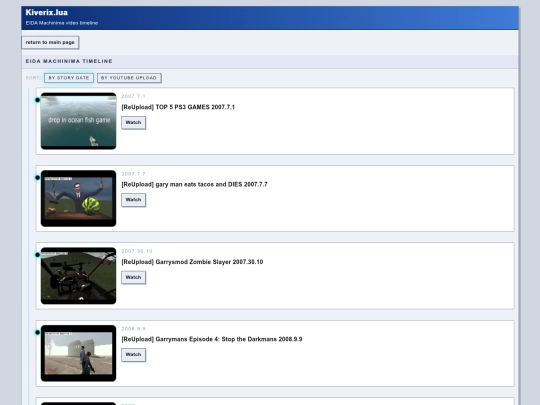Click the Kiverix.lua site title
The width and height of the screenshot is (540, 405).
click(46, 13)
